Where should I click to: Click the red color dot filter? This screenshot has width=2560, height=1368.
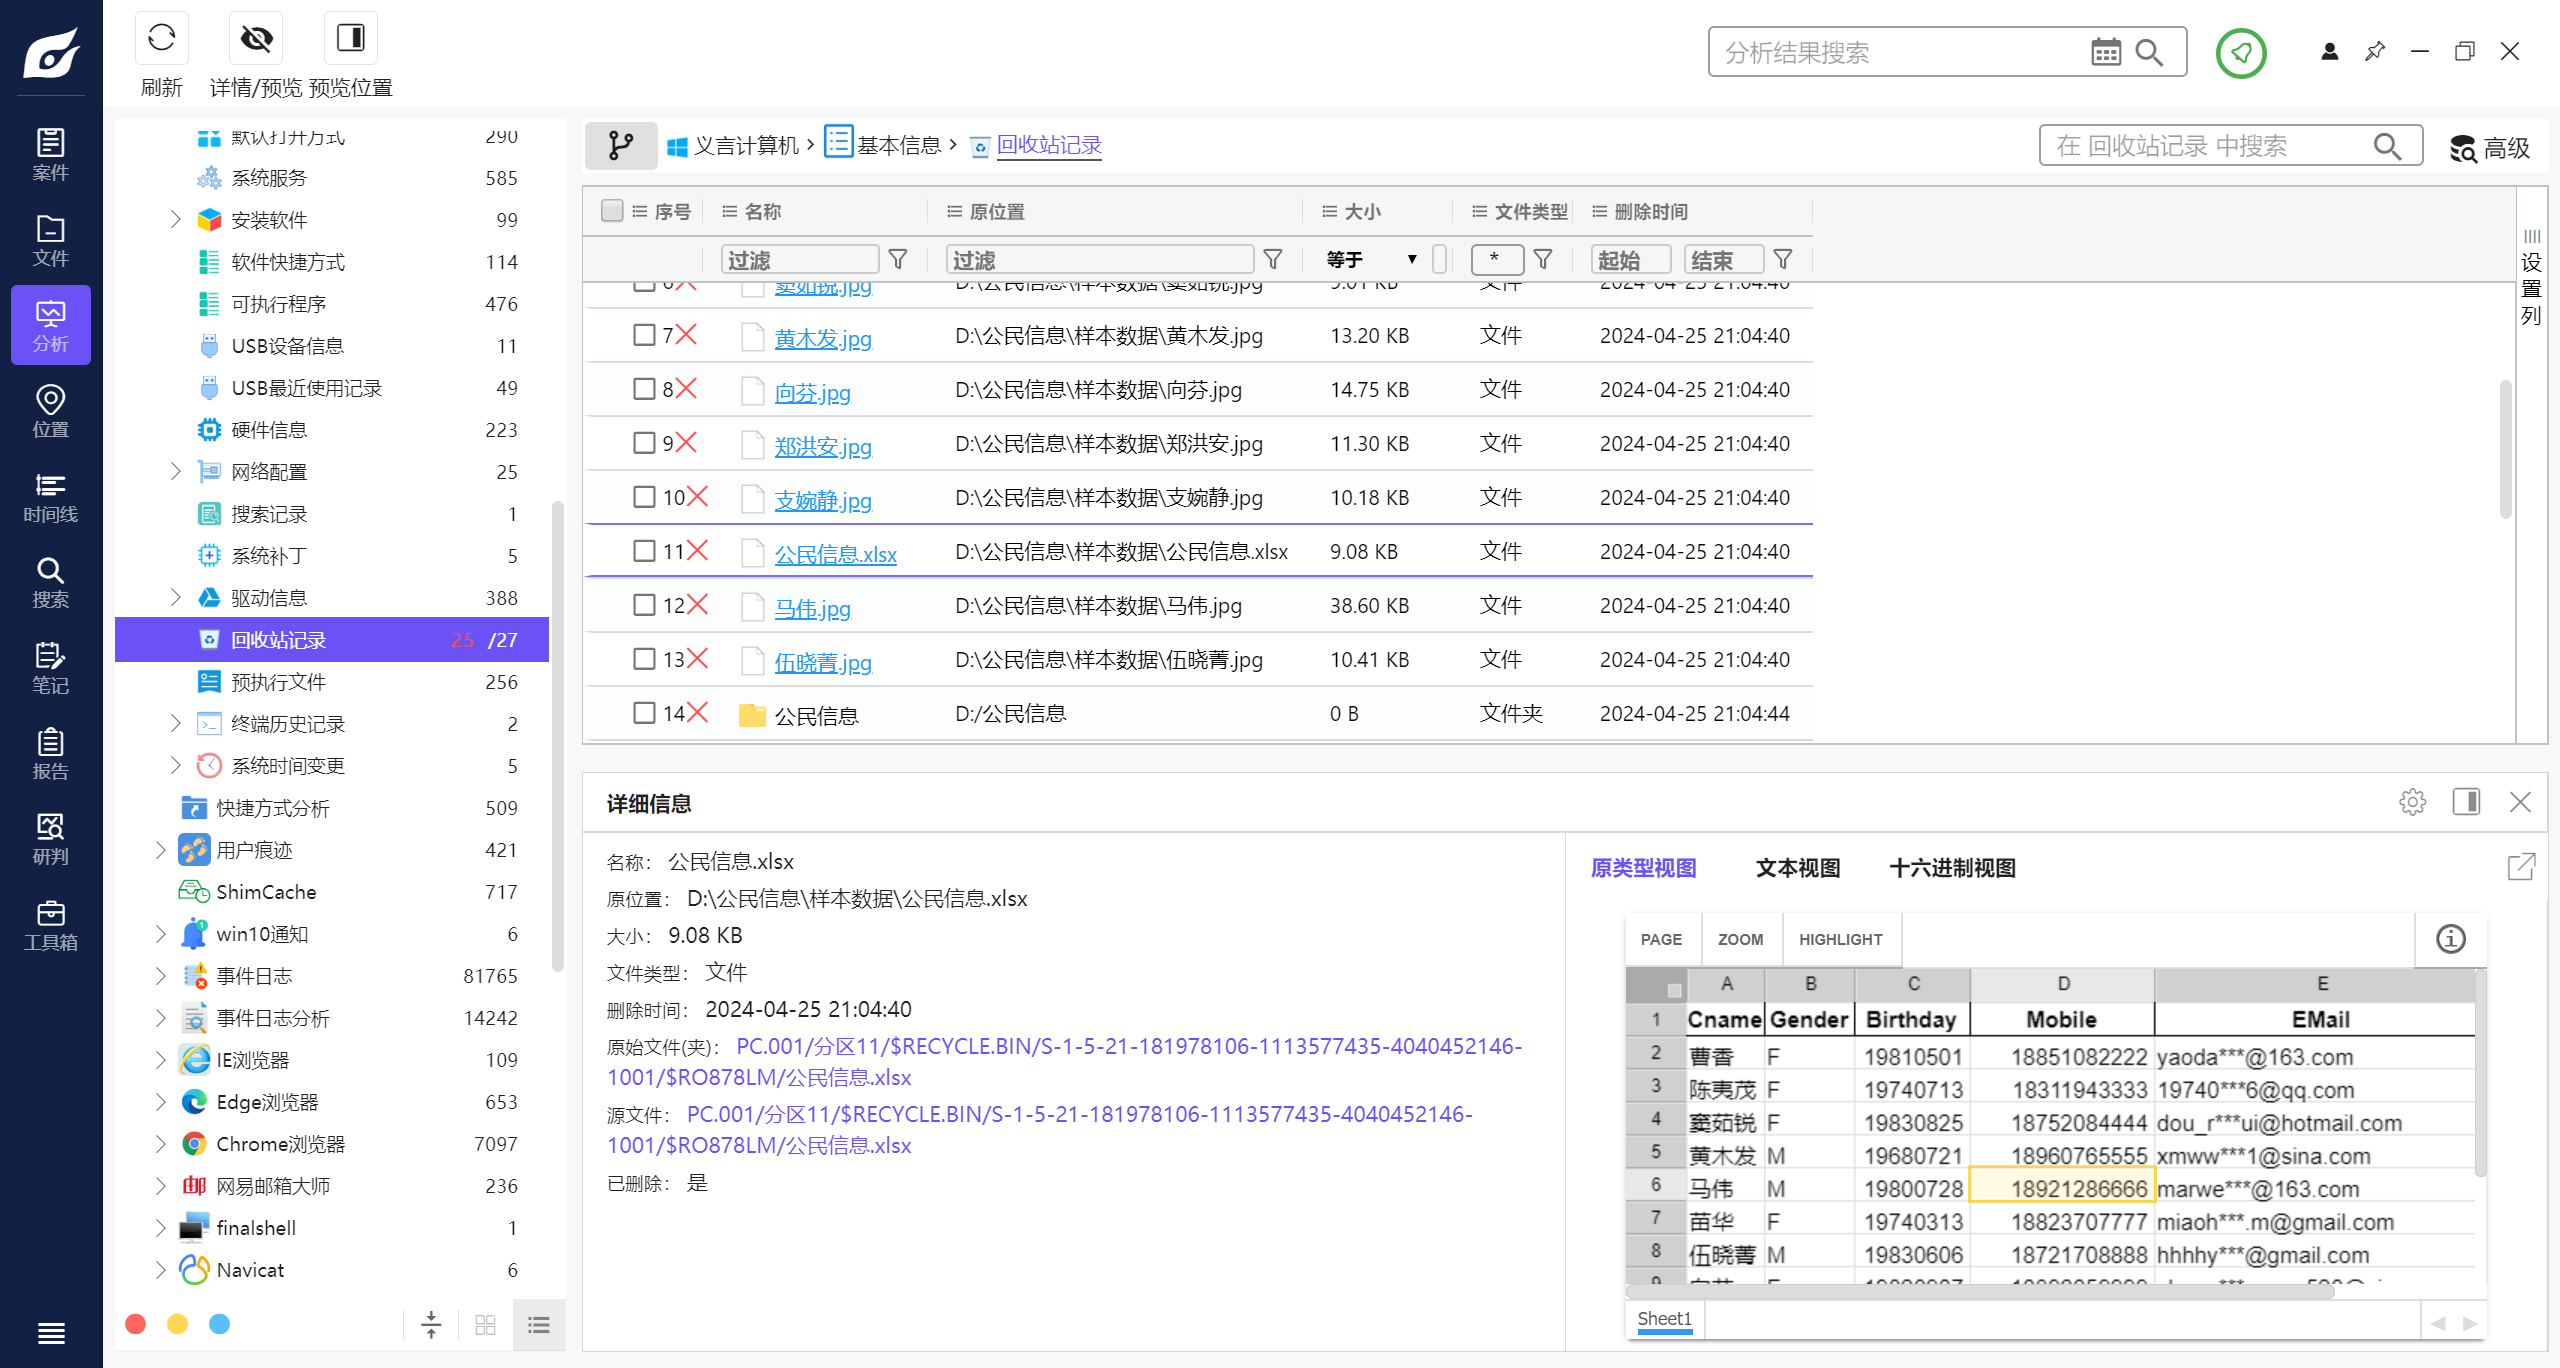tap(136, 1324)
